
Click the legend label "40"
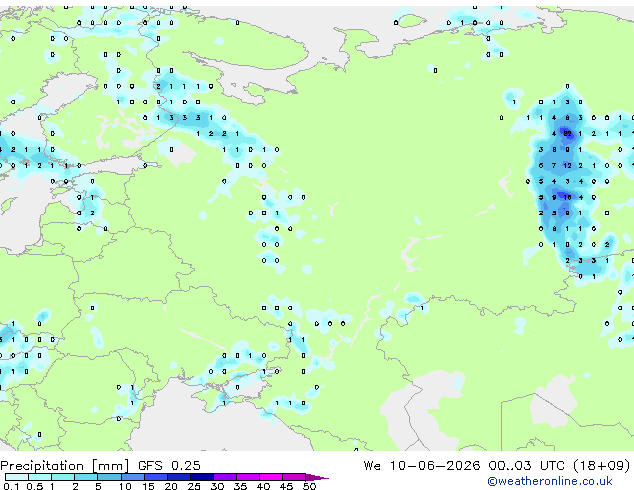[x=264, y=486]
